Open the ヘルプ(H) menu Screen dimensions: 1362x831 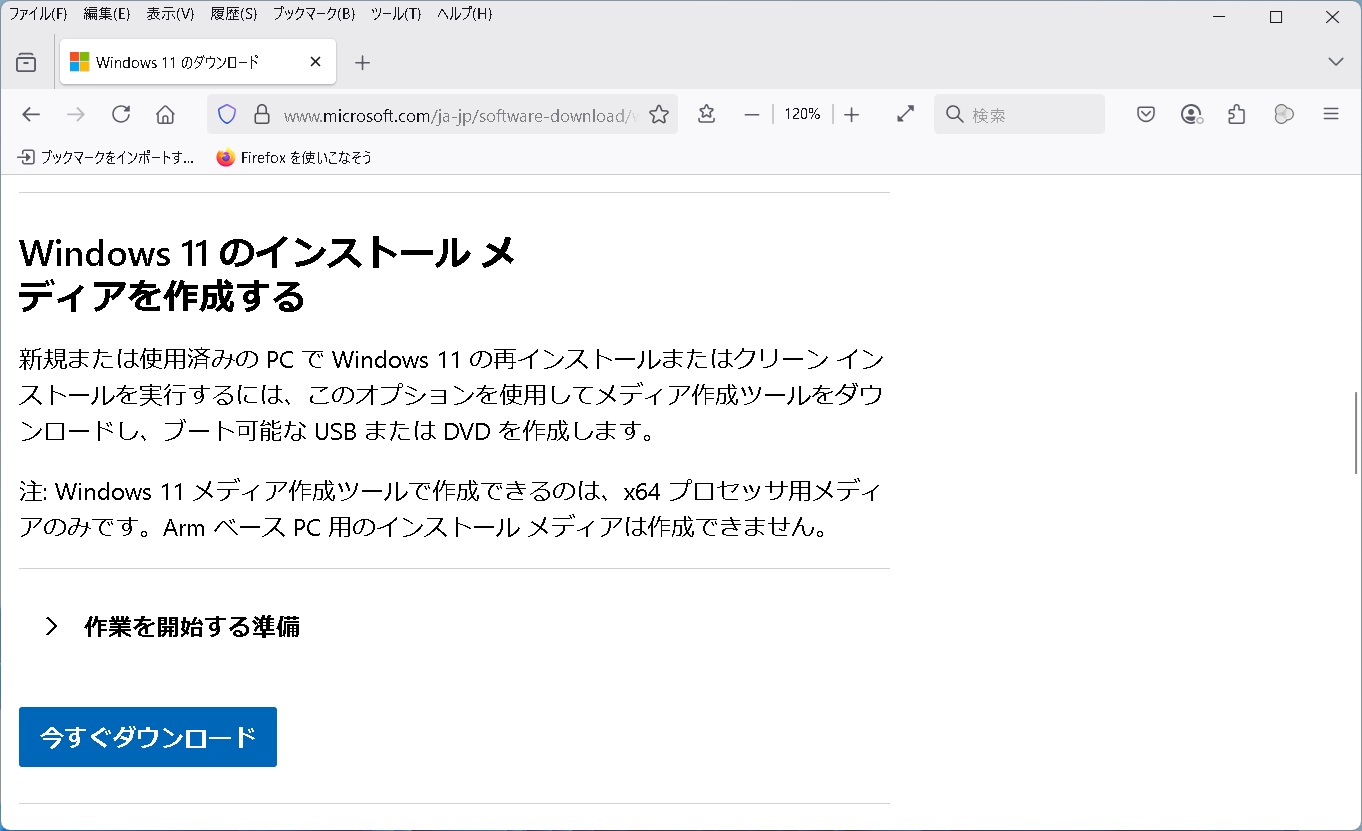coord(465,14)
